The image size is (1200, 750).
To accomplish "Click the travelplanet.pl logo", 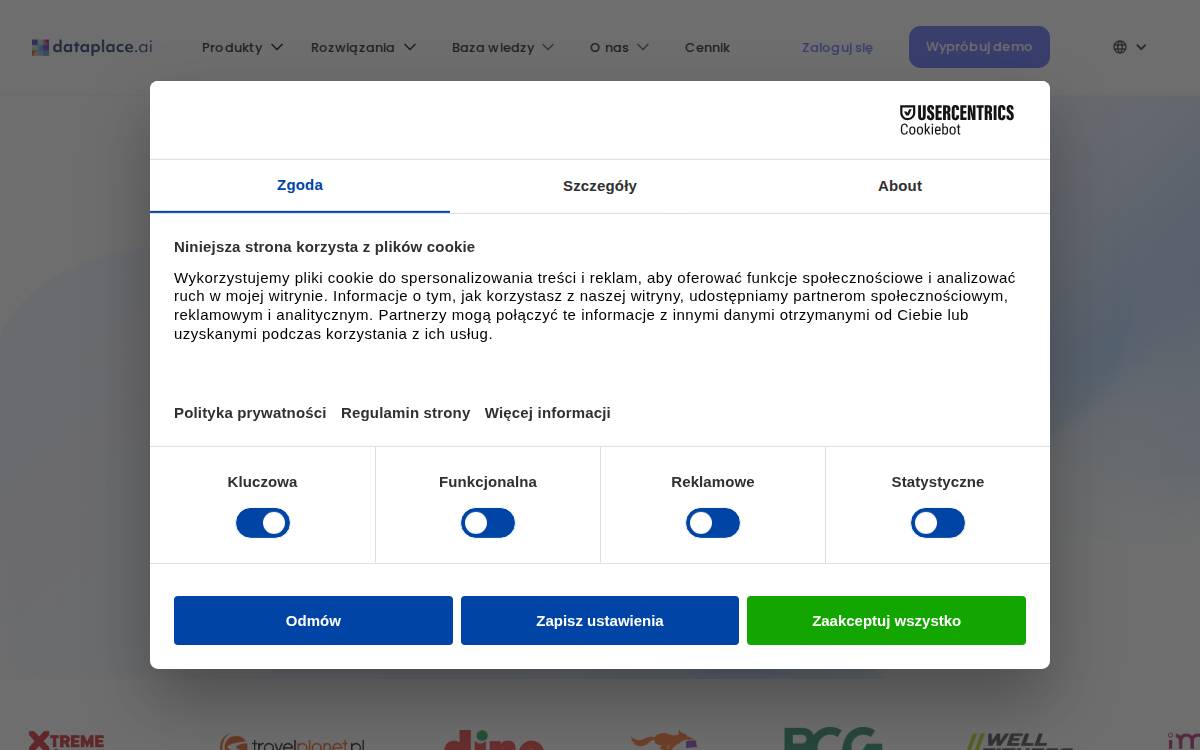I will [x=292, y=744].
